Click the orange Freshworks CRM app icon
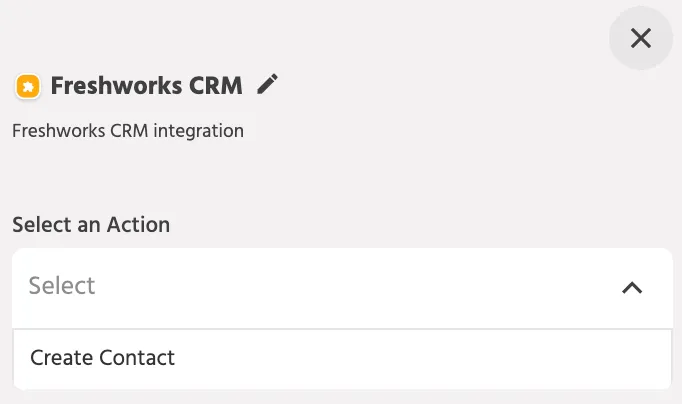682x404 pixels. pyautogui.click(x=28, y=86)
